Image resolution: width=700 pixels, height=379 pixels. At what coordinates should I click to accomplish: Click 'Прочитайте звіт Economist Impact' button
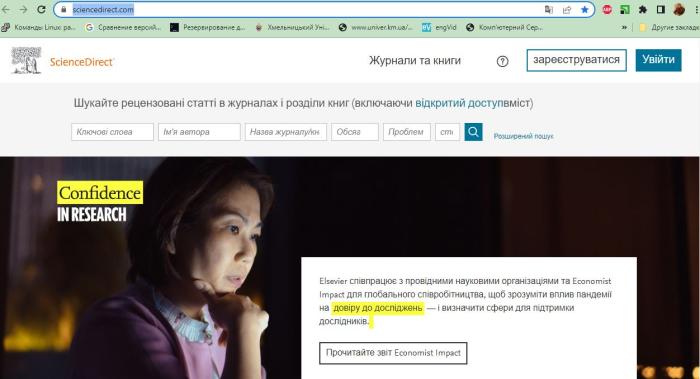pos(393,353)
